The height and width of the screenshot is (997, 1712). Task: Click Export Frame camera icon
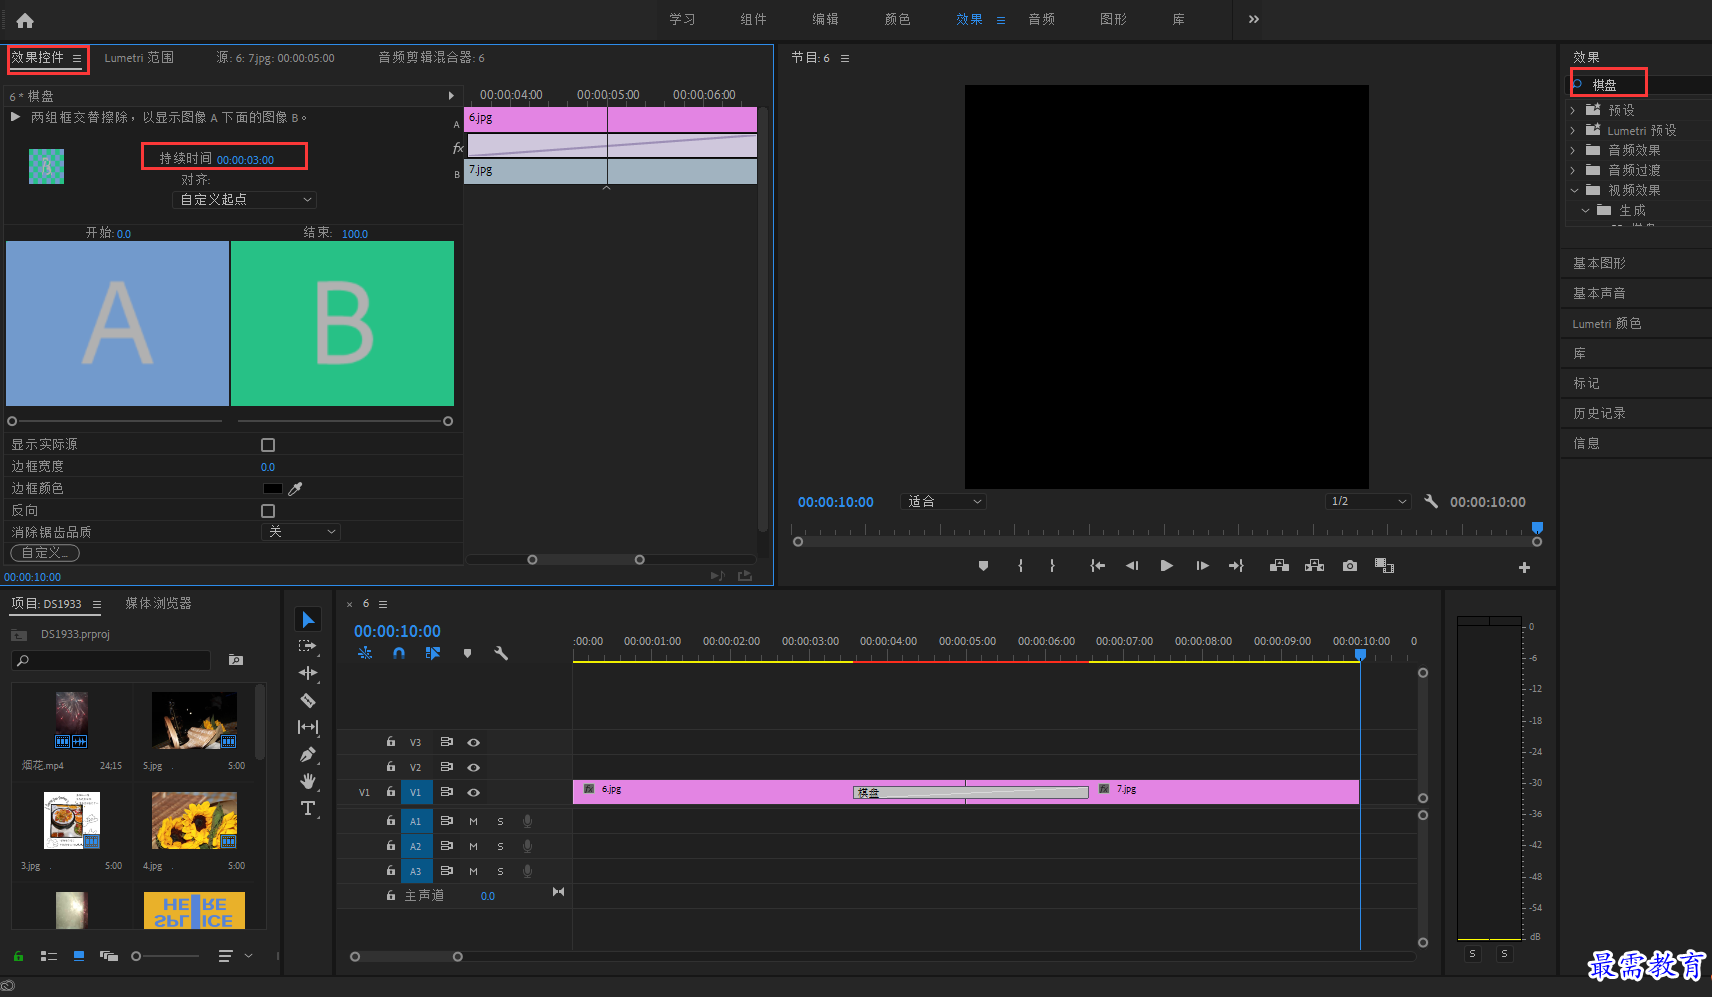tap(1350, 566)
